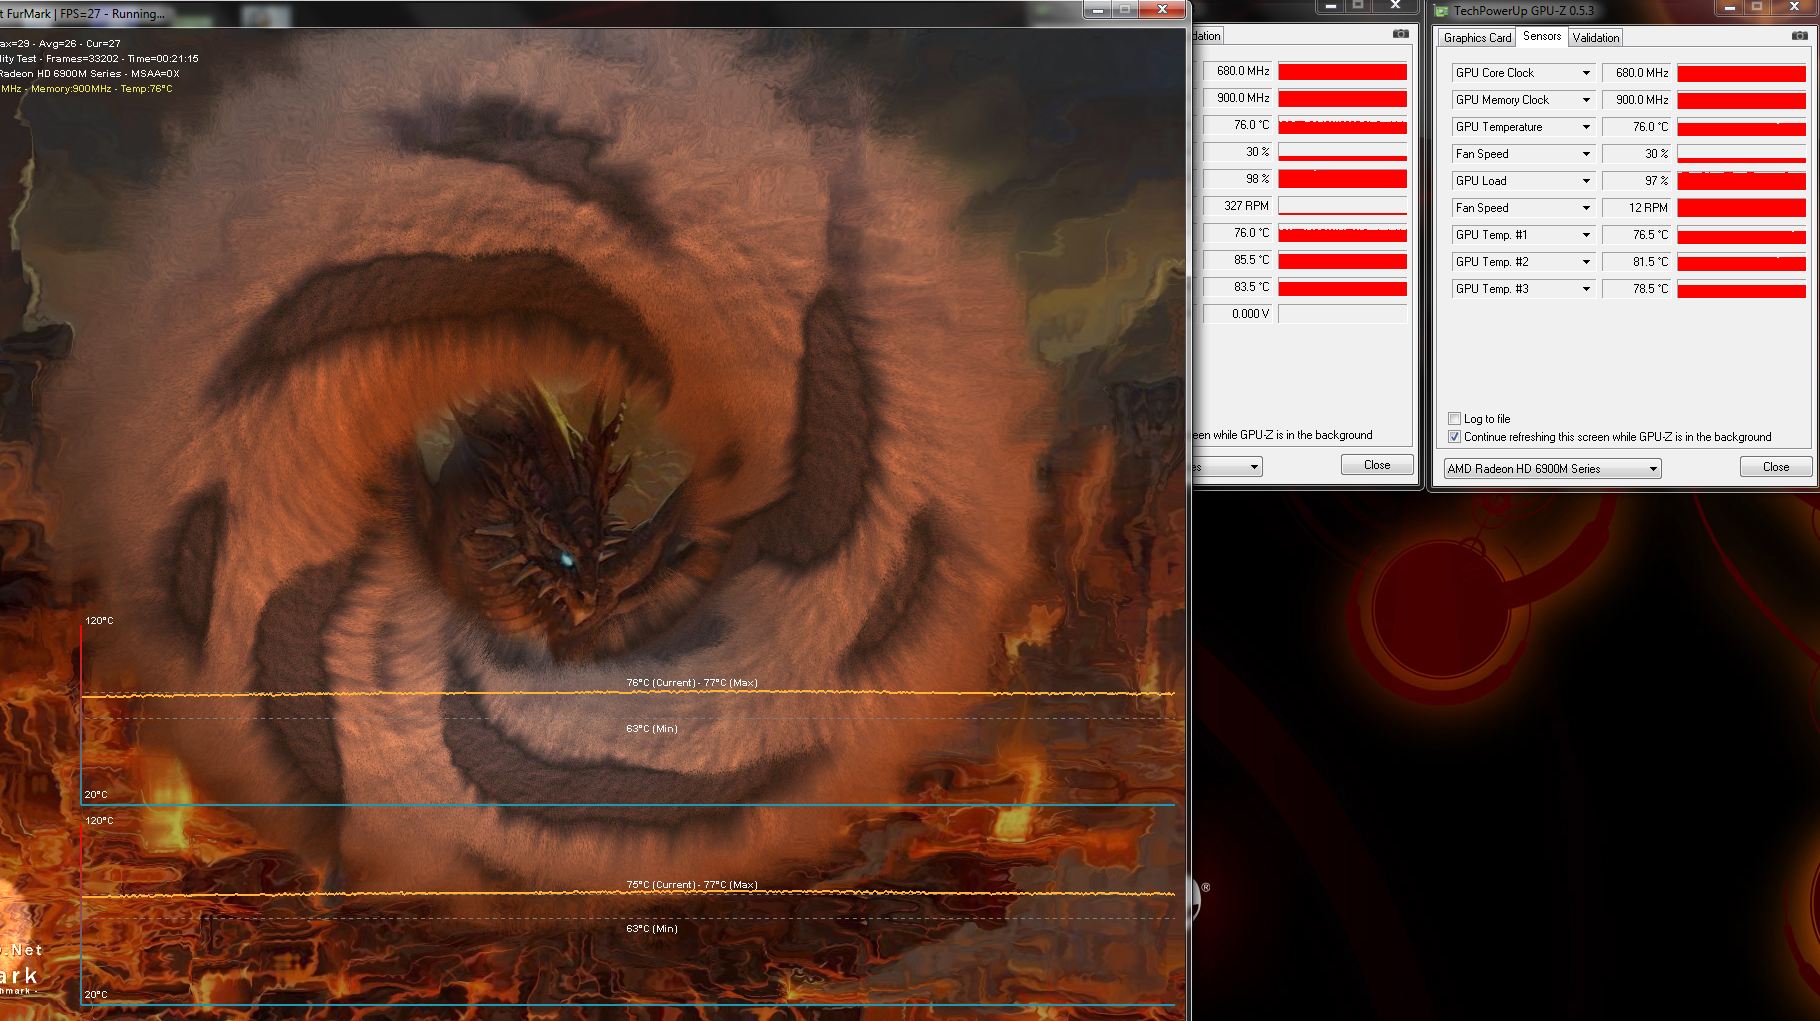Click the screenshot camera icon in the right GPU-Z window
Viewport: 1820px width, 1021px height.
(1799, 35)
